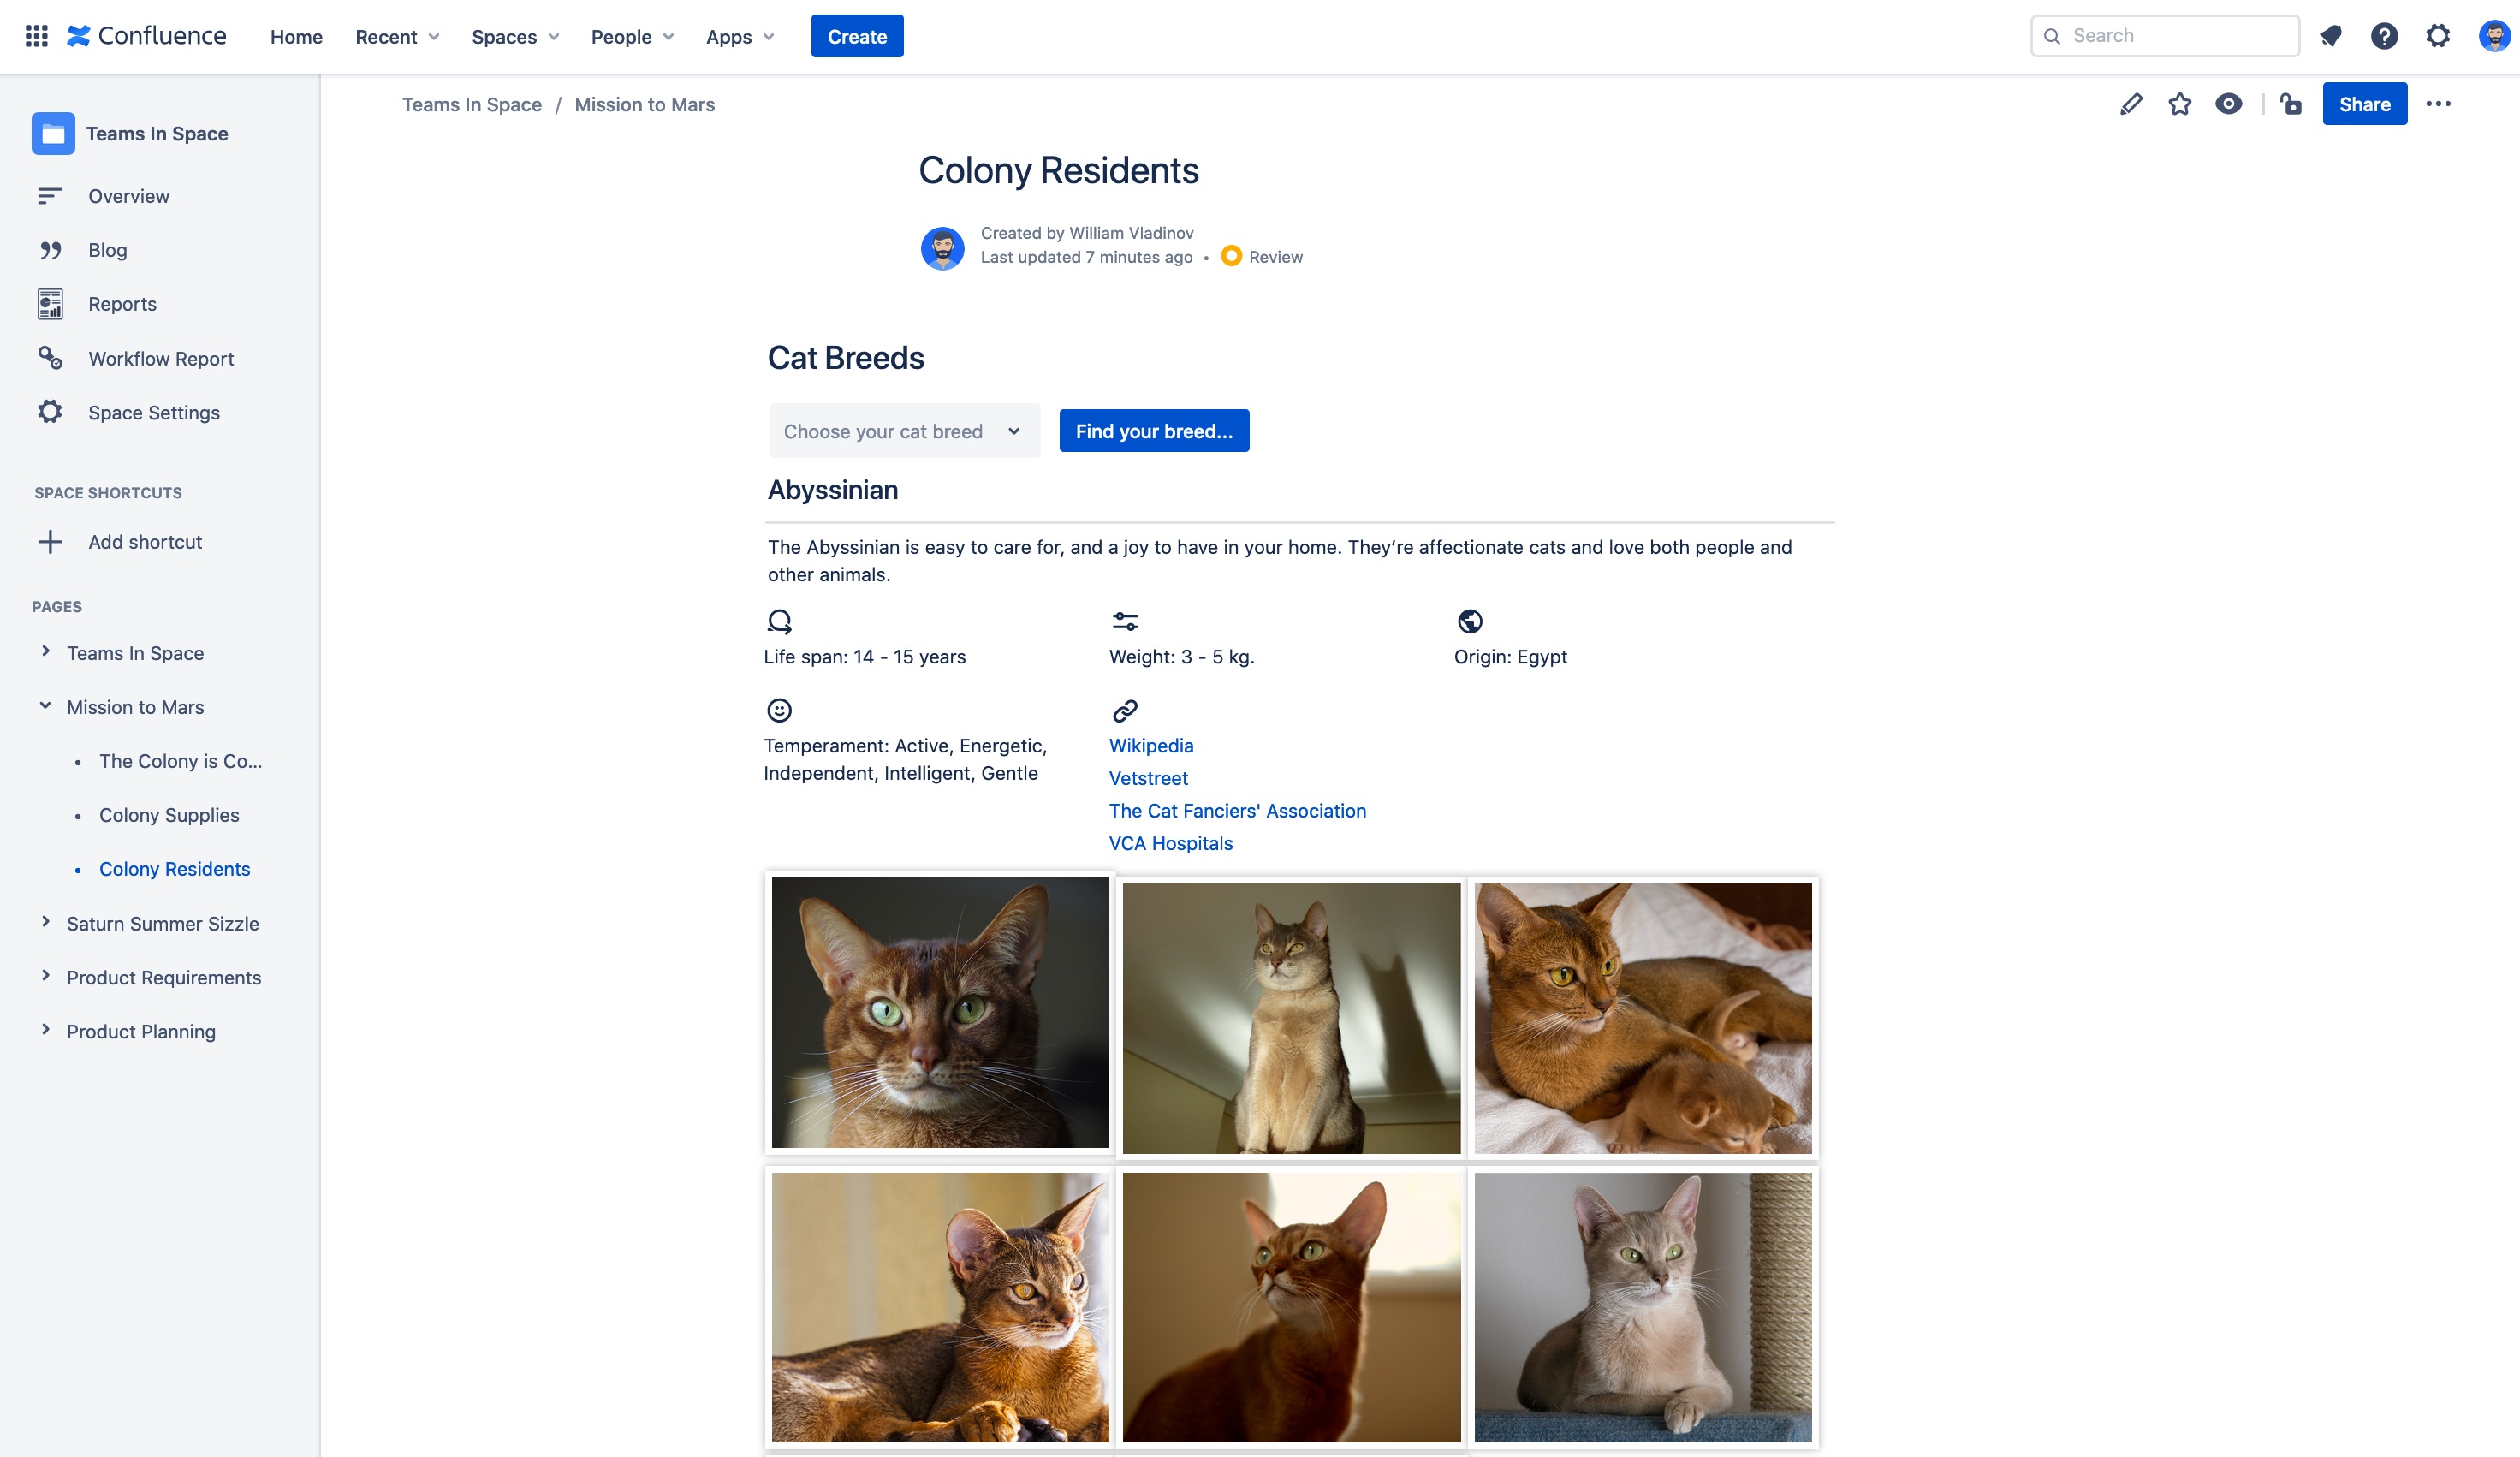Click the edit pencil icon
Viewport: 2520px width, 1457px height.
click(2130, 104)
